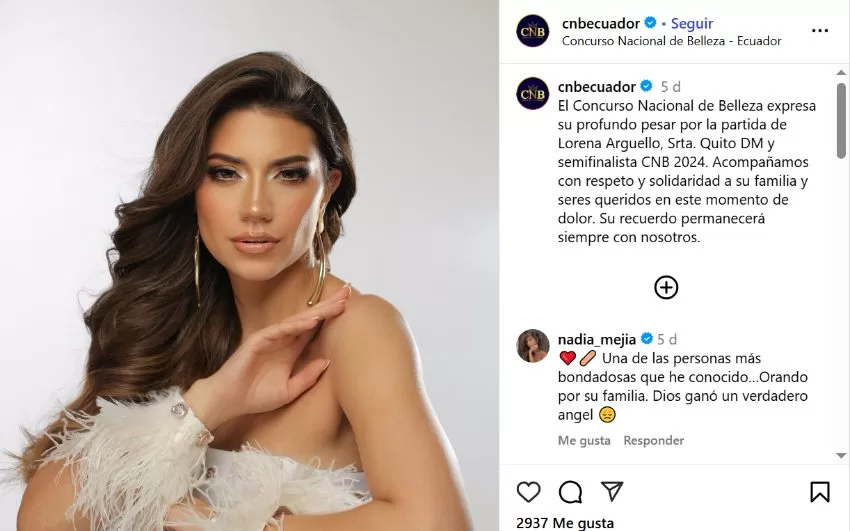Like the post with the heart icon

[x=529, y=492]
